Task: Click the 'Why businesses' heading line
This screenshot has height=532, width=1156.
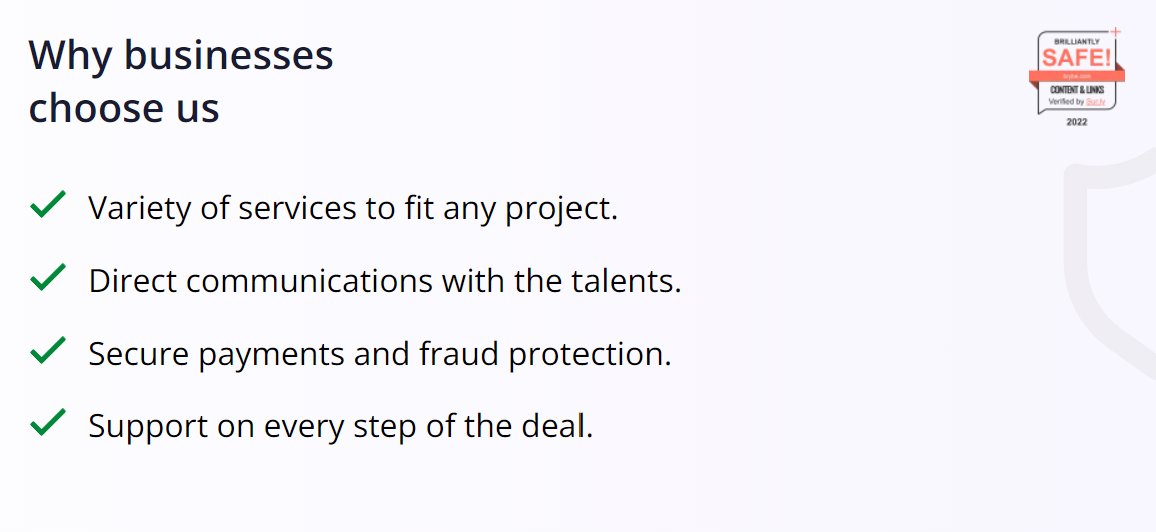Action: (181, 55)
